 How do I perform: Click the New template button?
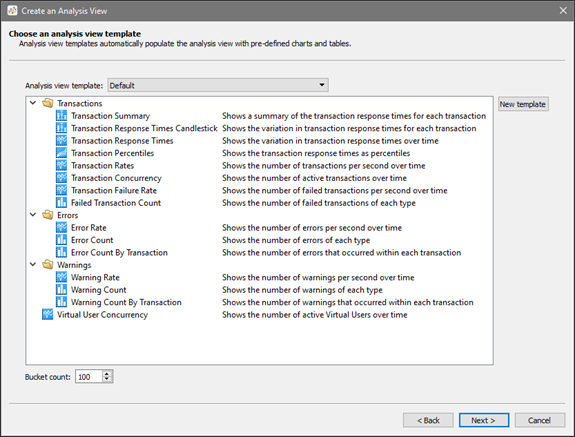(523, 104)
